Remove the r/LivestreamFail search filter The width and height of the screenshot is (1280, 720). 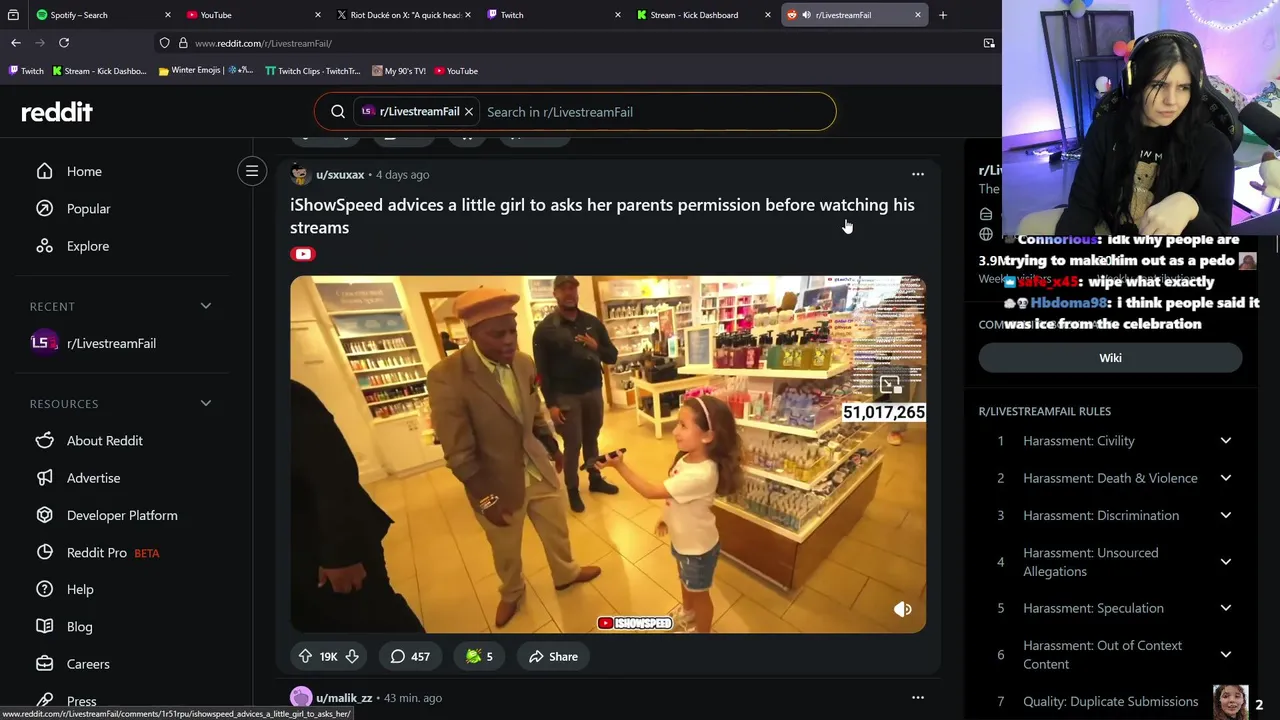point(468,112)
